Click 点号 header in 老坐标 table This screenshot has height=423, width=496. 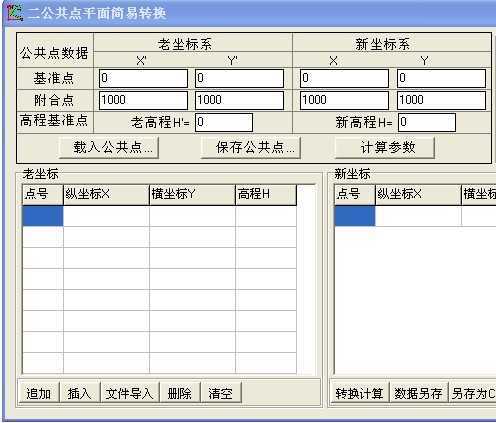(43, 194)
